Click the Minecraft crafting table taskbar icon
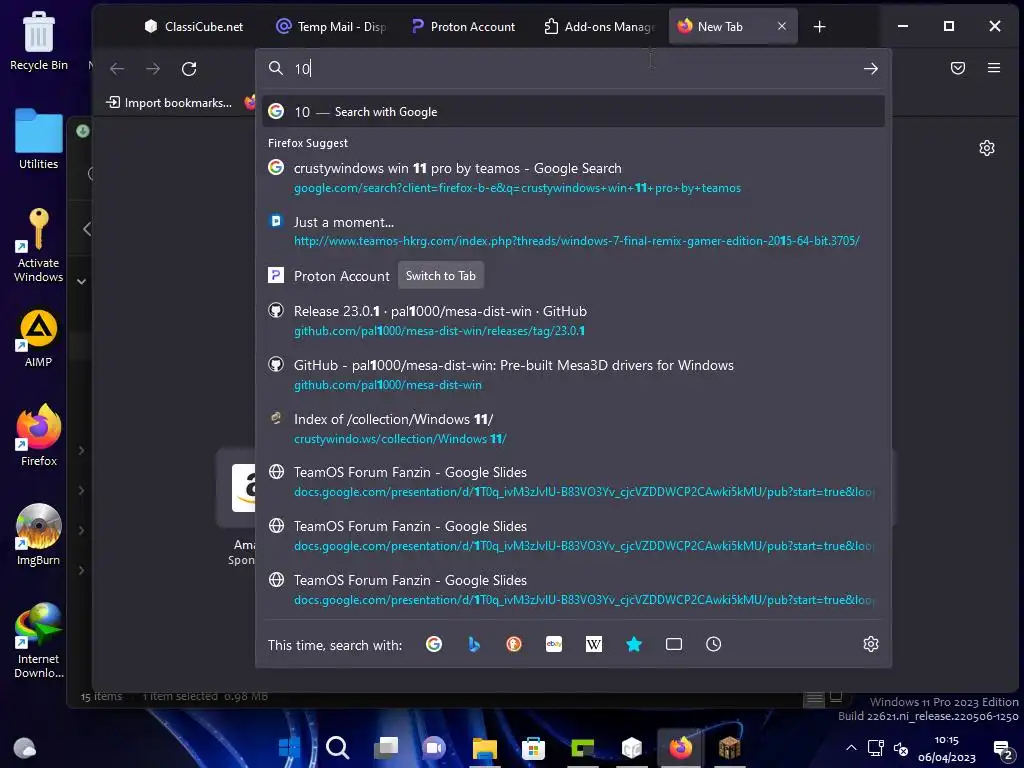Image resolution: width=1024 pixels, height=768 pixels. coord(729,748)
